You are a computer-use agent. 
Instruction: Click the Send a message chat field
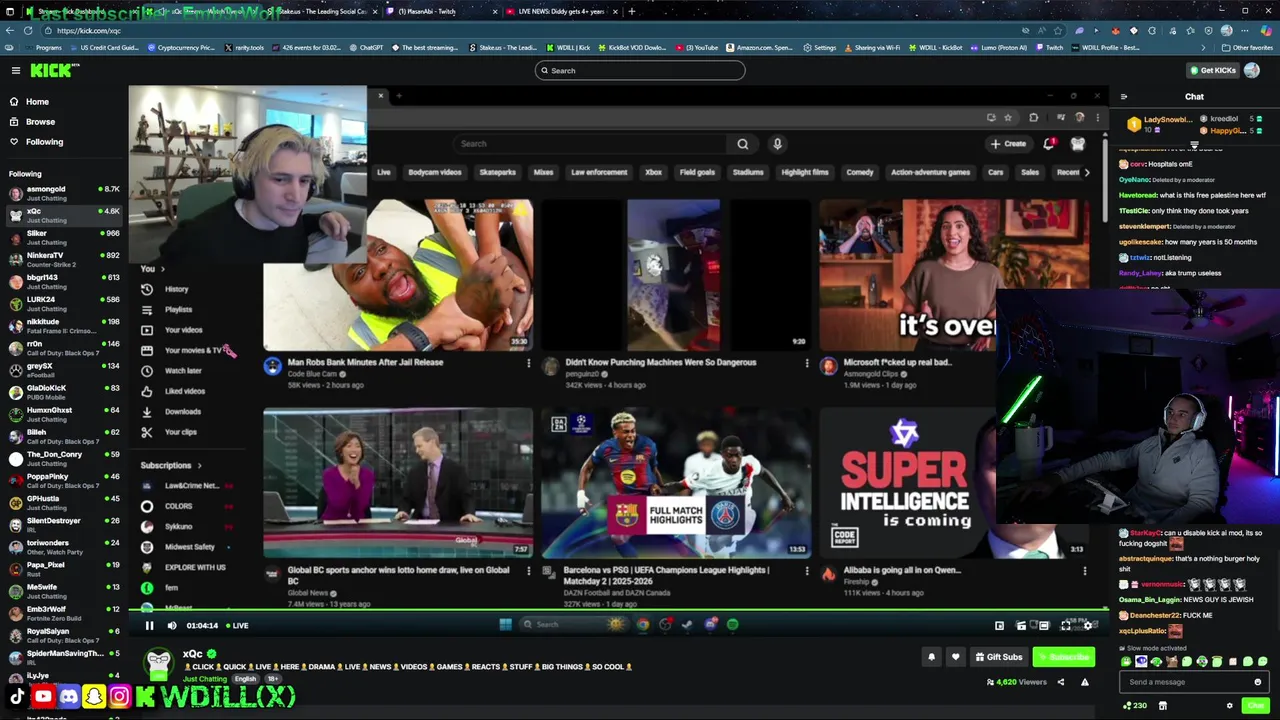1194,682
